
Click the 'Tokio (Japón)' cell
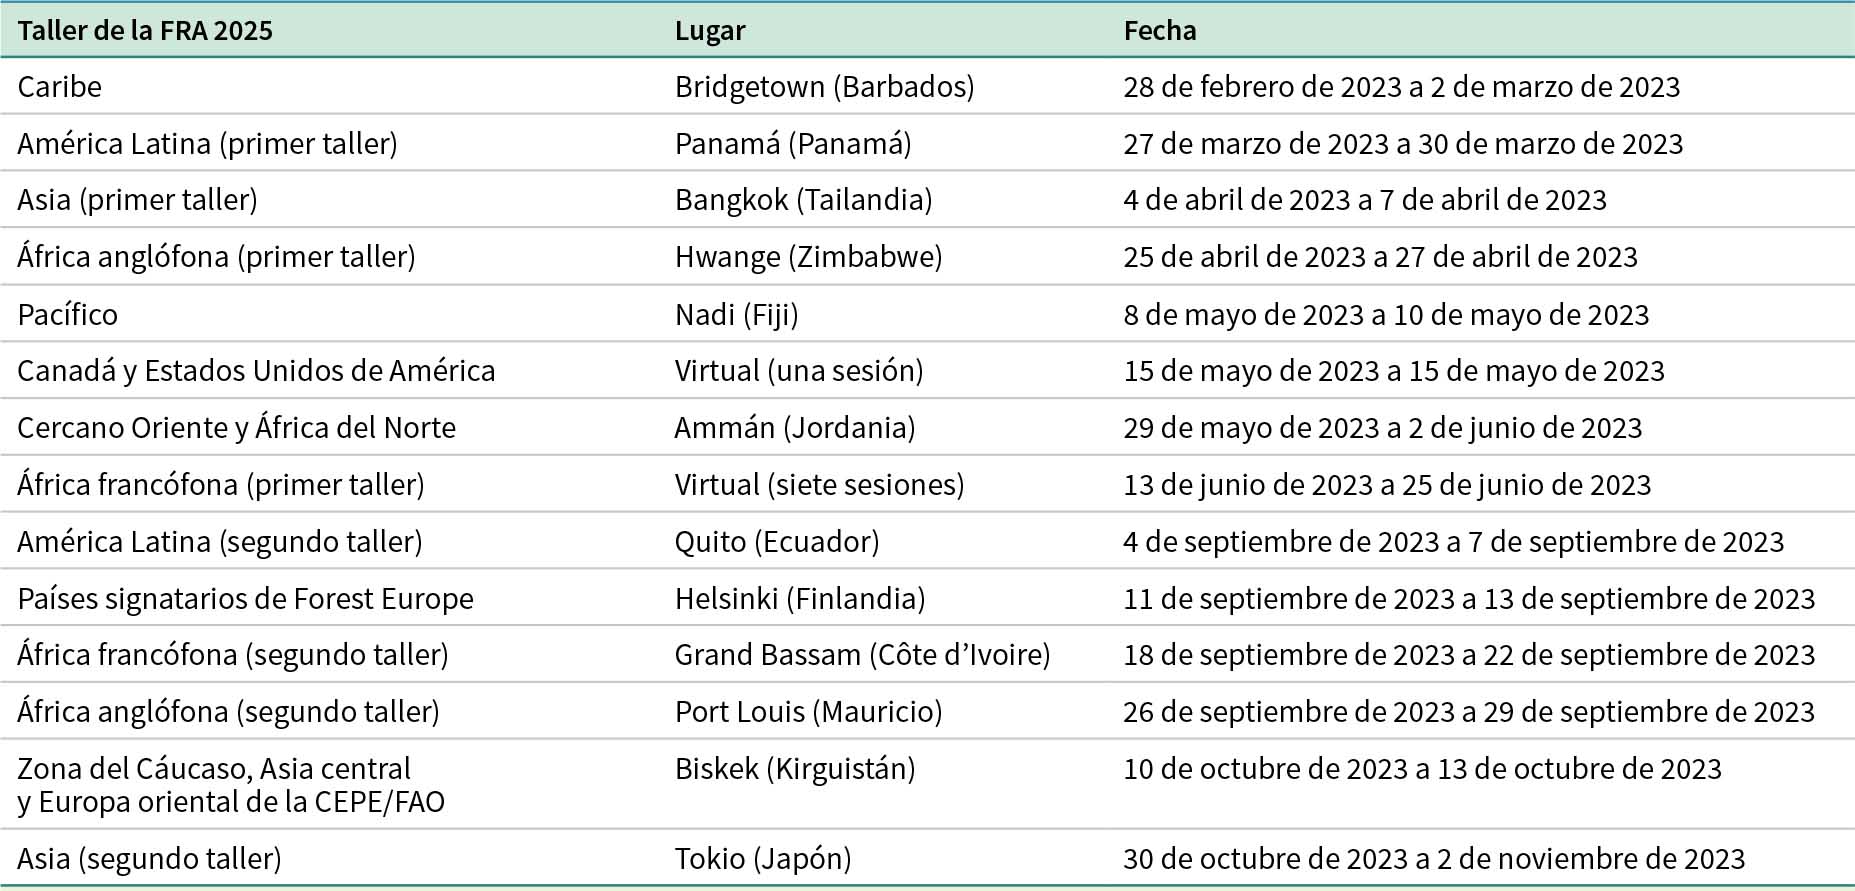click(x=763, y=859)
